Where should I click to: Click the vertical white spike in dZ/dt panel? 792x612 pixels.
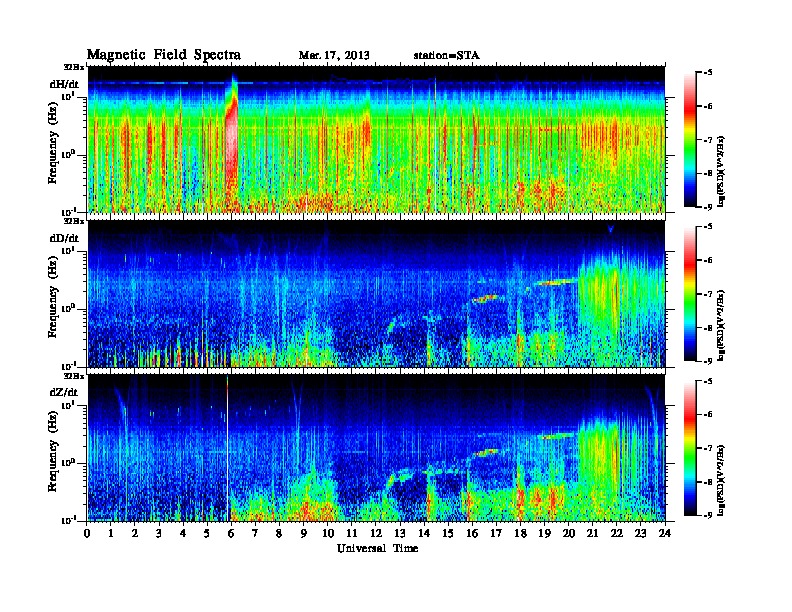click(x=227, y=448)
